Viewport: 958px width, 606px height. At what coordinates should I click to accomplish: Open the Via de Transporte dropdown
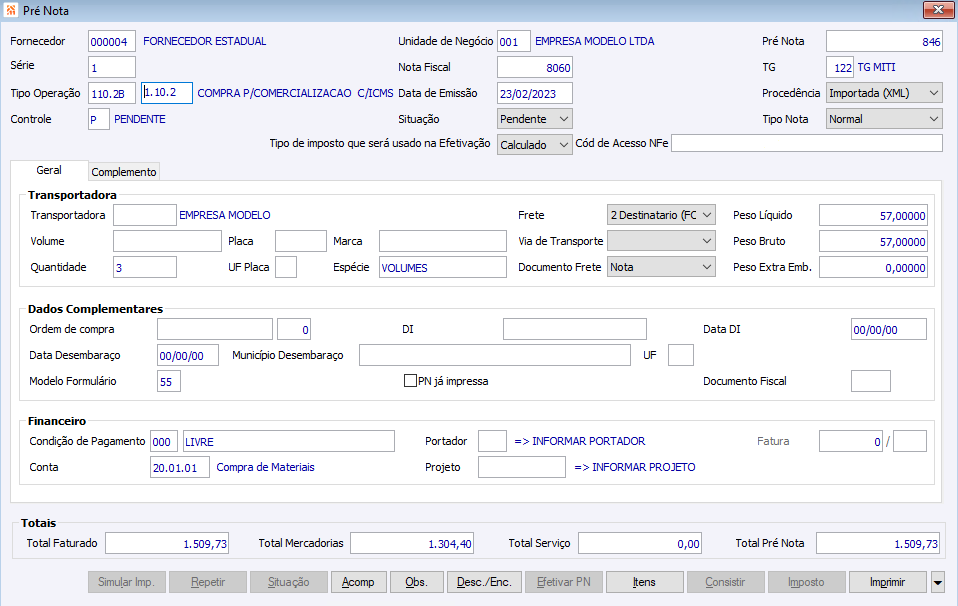662,241
